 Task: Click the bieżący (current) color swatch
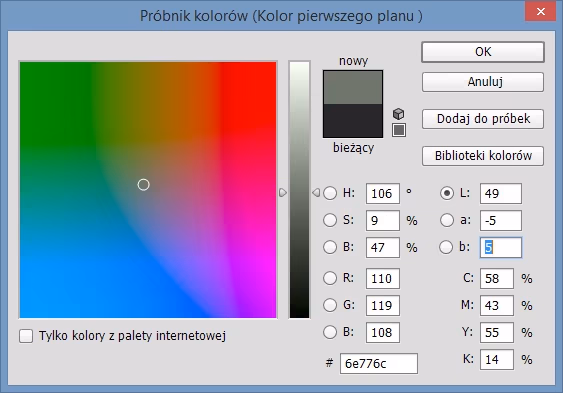coord(353,121)
